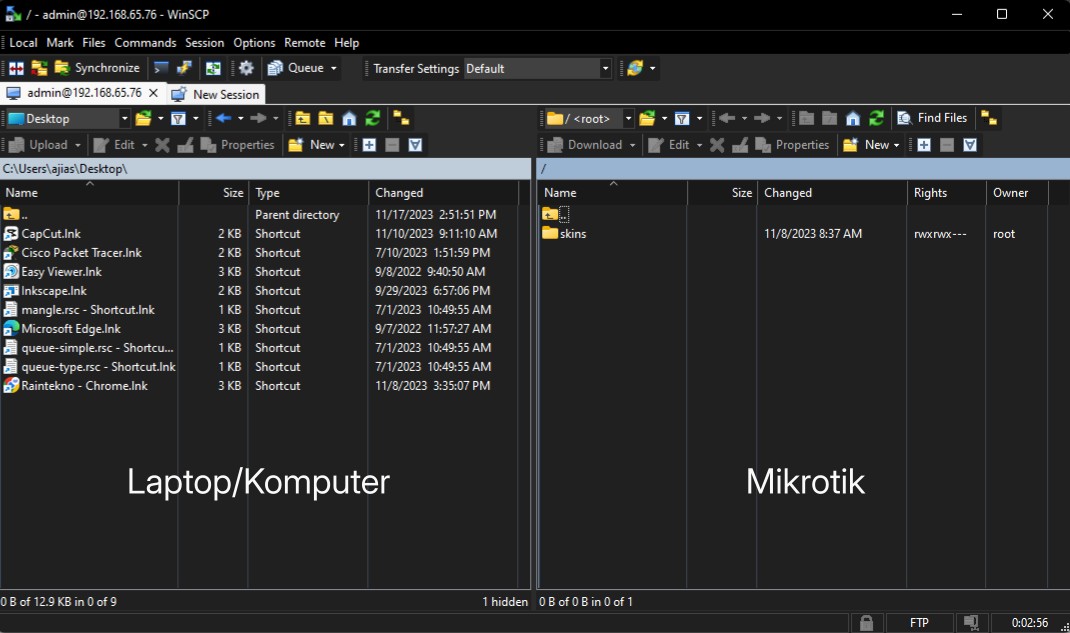Refresh the local panel directory
The height and width of the screenshot is (633, 1070).
pos(372,118)
